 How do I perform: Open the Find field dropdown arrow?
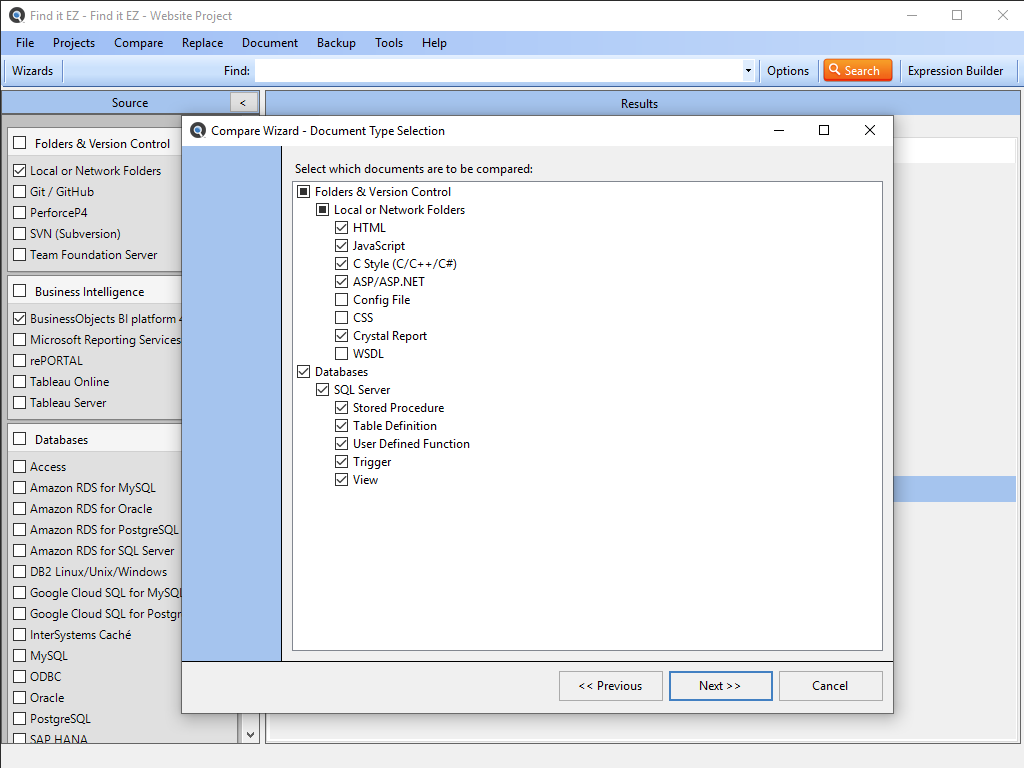(x=748, y=71)
